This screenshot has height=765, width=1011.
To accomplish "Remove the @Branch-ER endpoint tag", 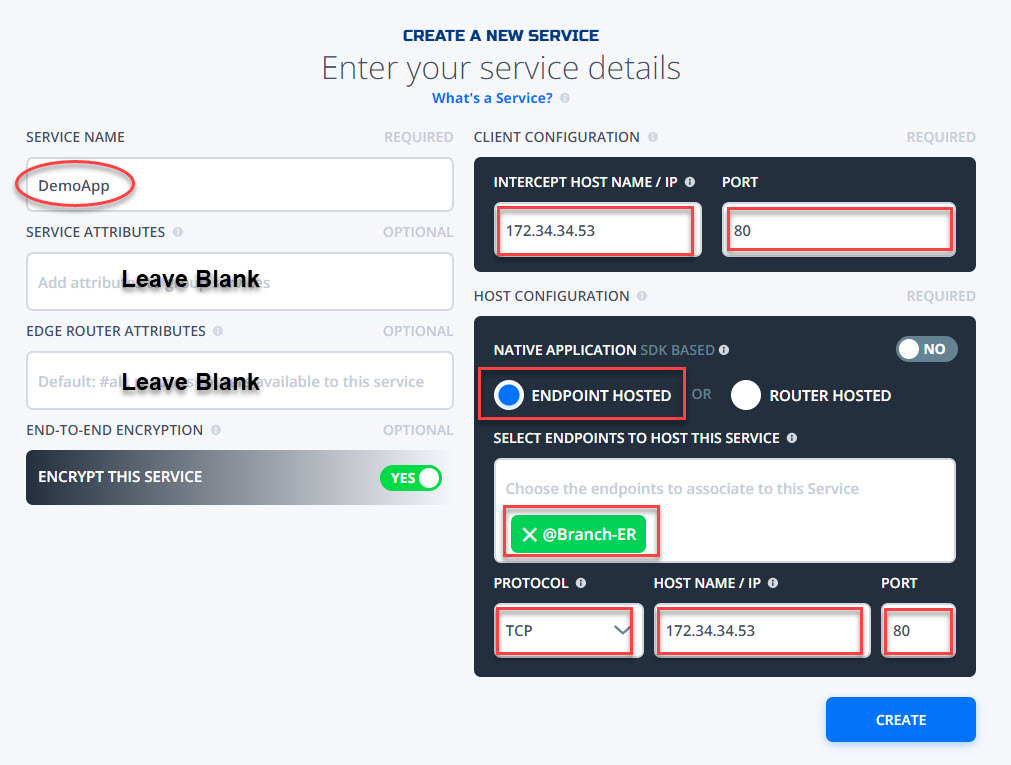I will point(529,534).
